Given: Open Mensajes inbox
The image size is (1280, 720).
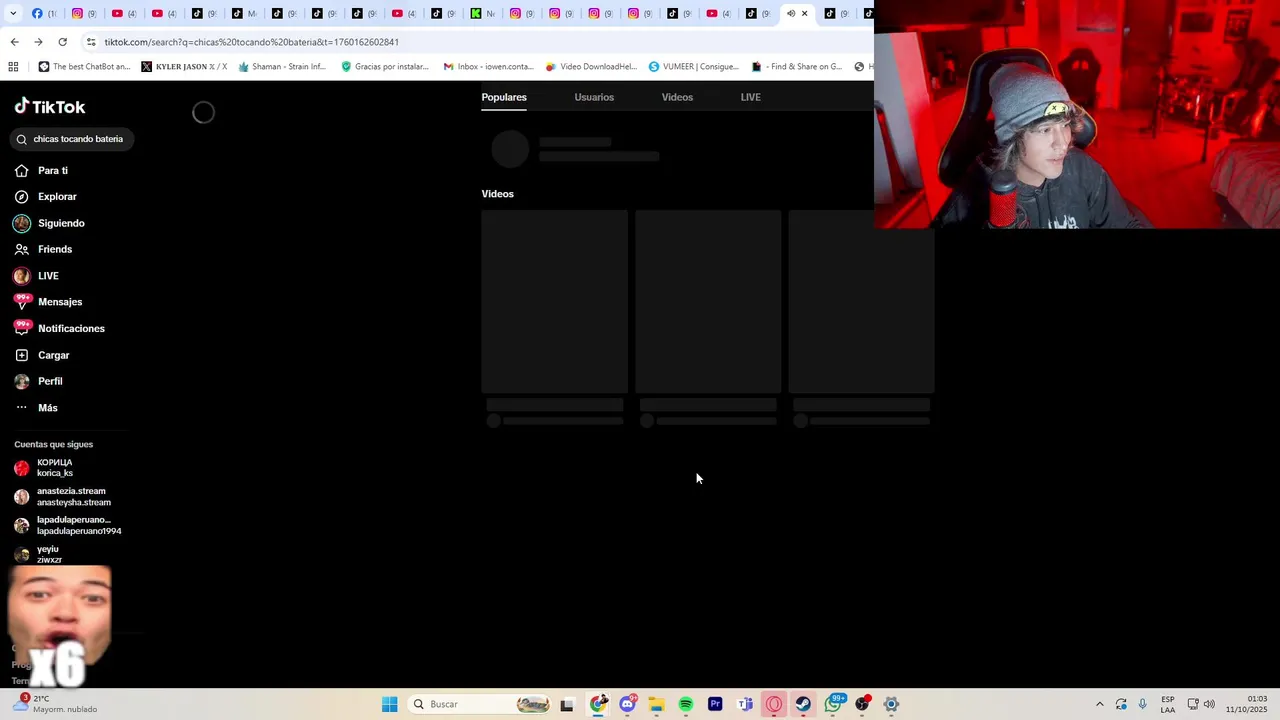Looking at the screenshot, I should click(x=49, y=302).
